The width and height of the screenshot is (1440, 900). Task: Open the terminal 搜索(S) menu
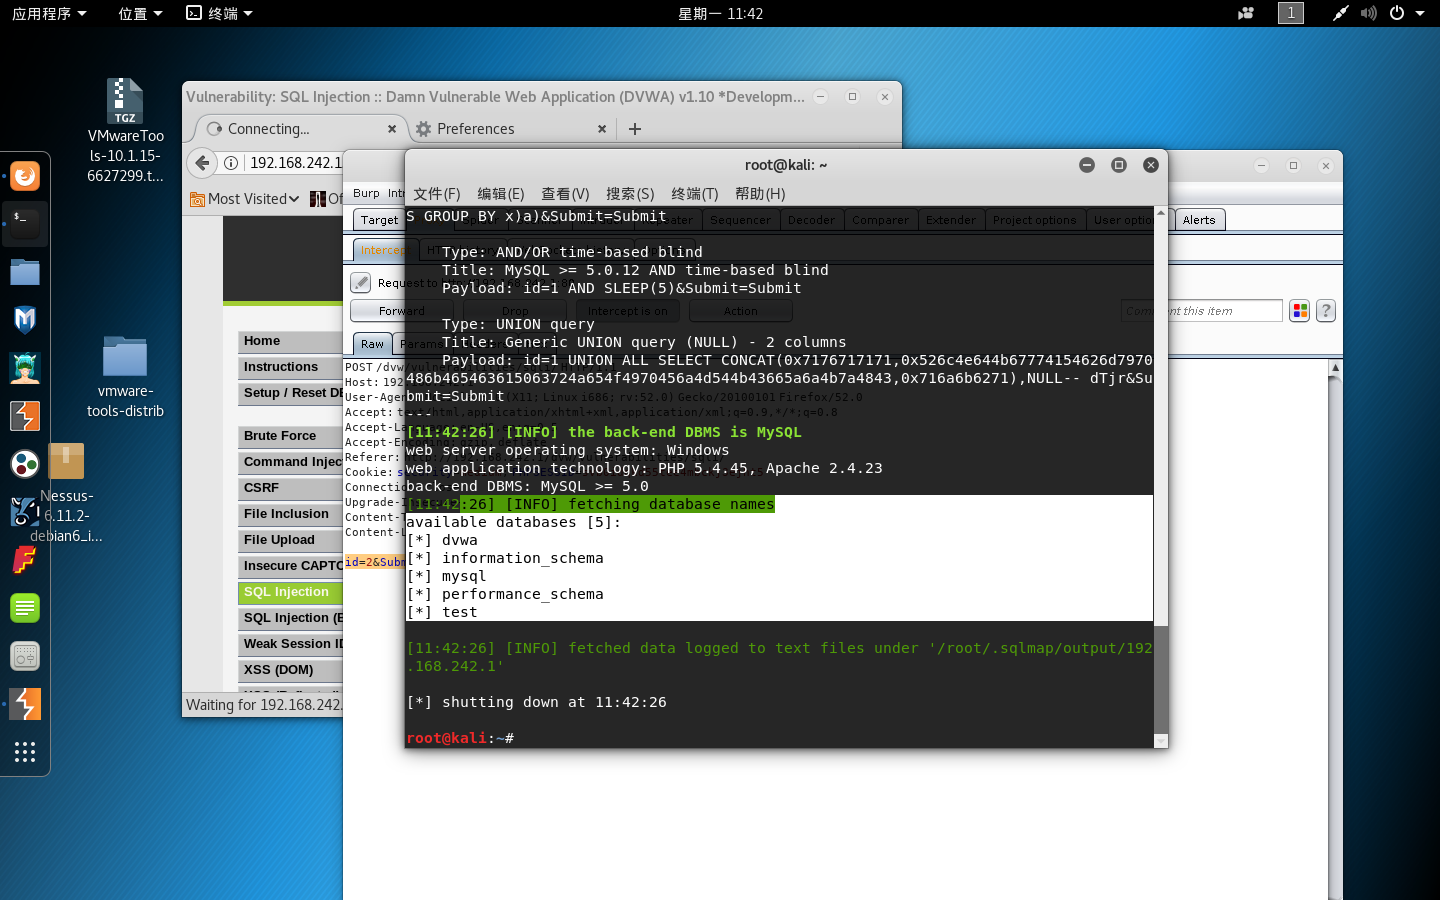[630, 194]
